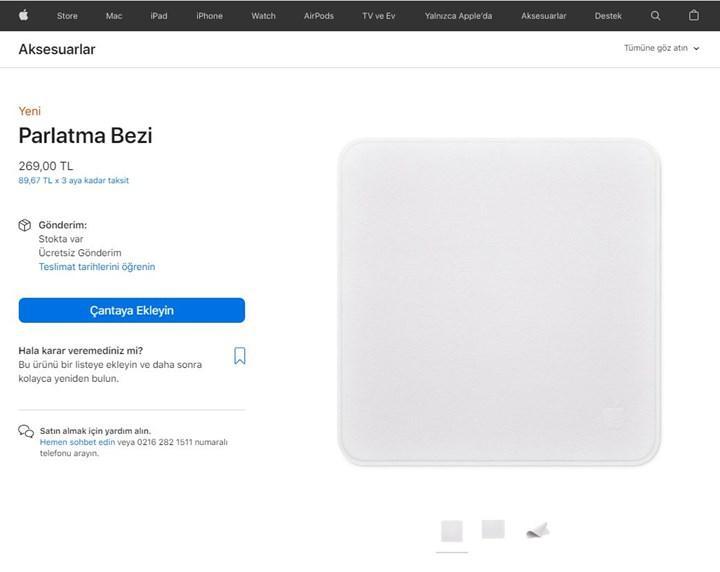Select the folded cloth thumbnail

coord(538,530)
